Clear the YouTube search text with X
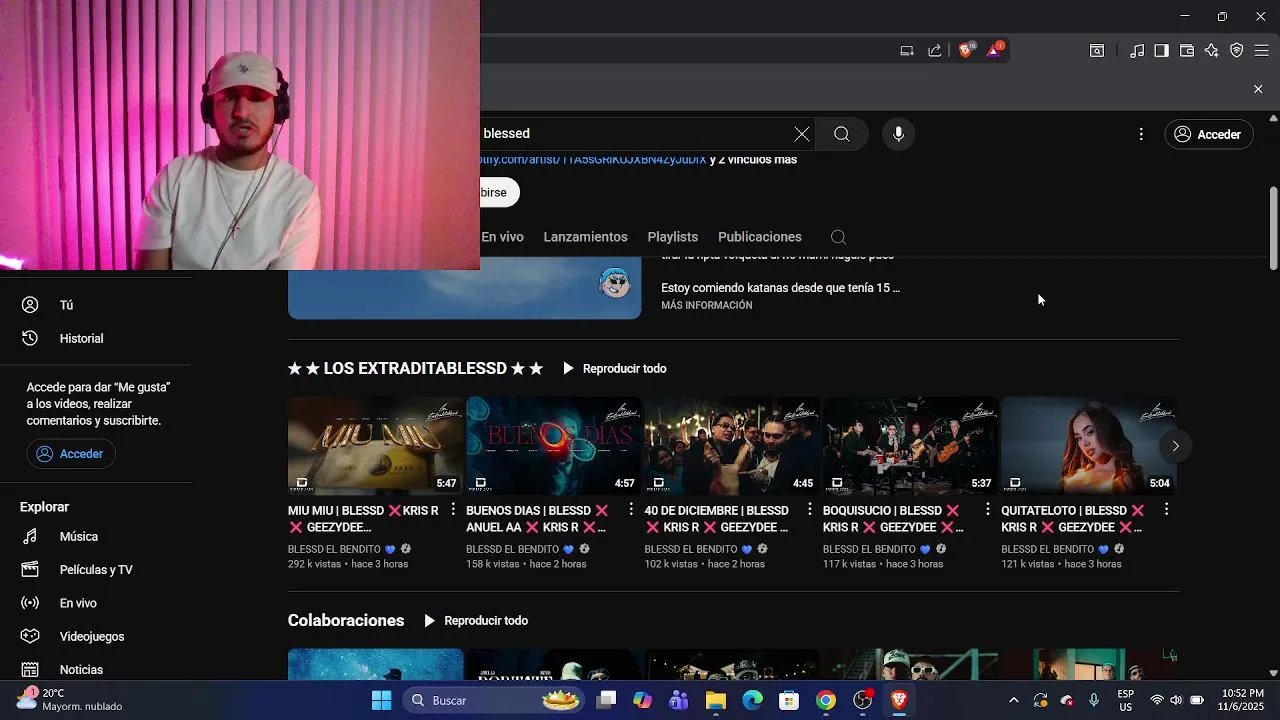 coord(802,134)
